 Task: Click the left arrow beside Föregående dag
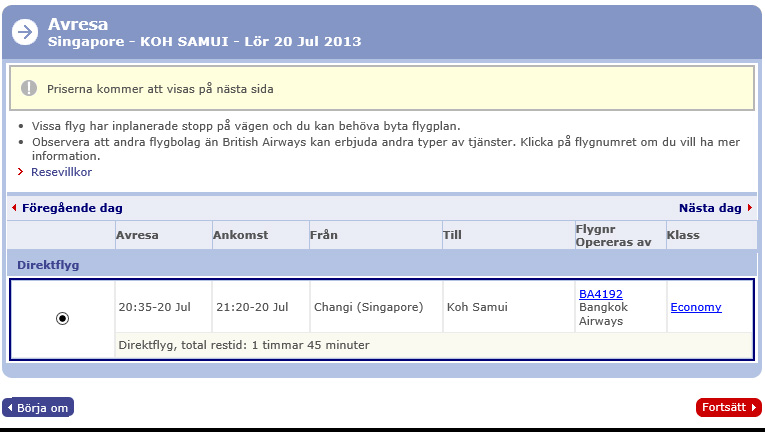click(14, 208)
